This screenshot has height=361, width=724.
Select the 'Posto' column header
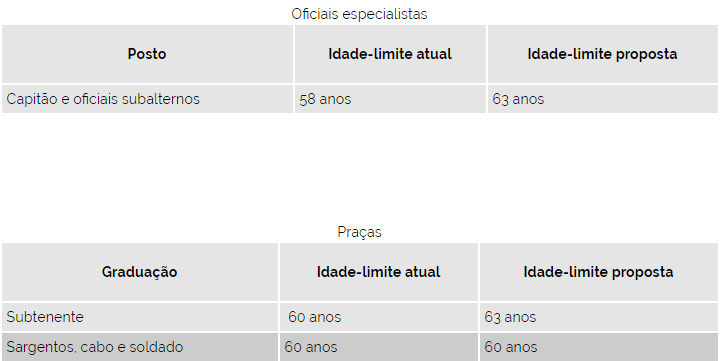click(147, 54)
